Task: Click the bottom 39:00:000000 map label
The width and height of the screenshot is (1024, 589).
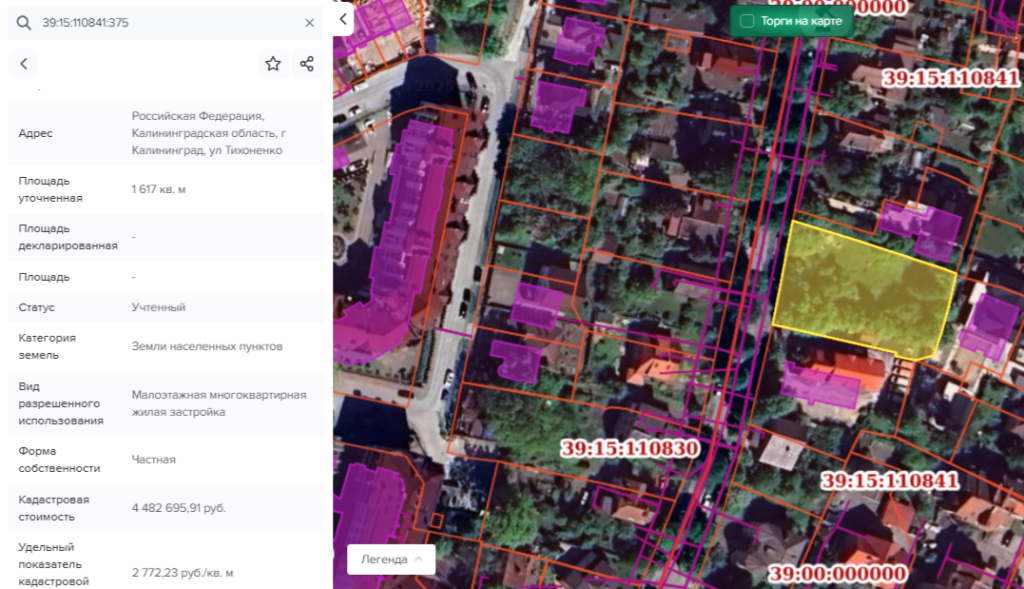Action: coord(837,574)
